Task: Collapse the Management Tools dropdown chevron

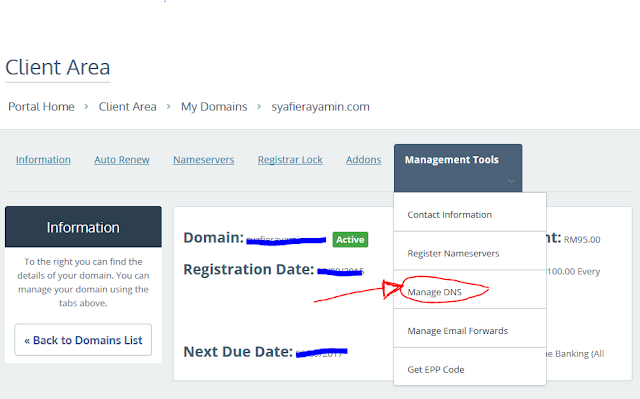Action: tap(511, 181)
